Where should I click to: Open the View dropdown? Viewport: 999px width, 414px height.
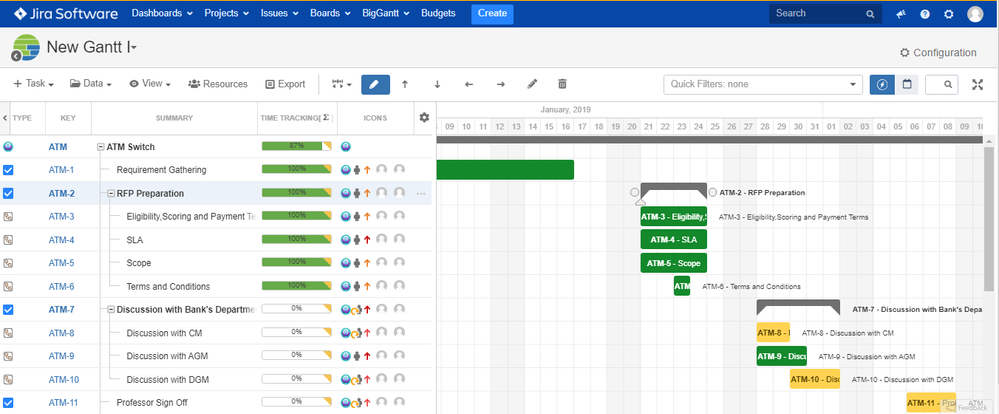[x=150, y=84]
